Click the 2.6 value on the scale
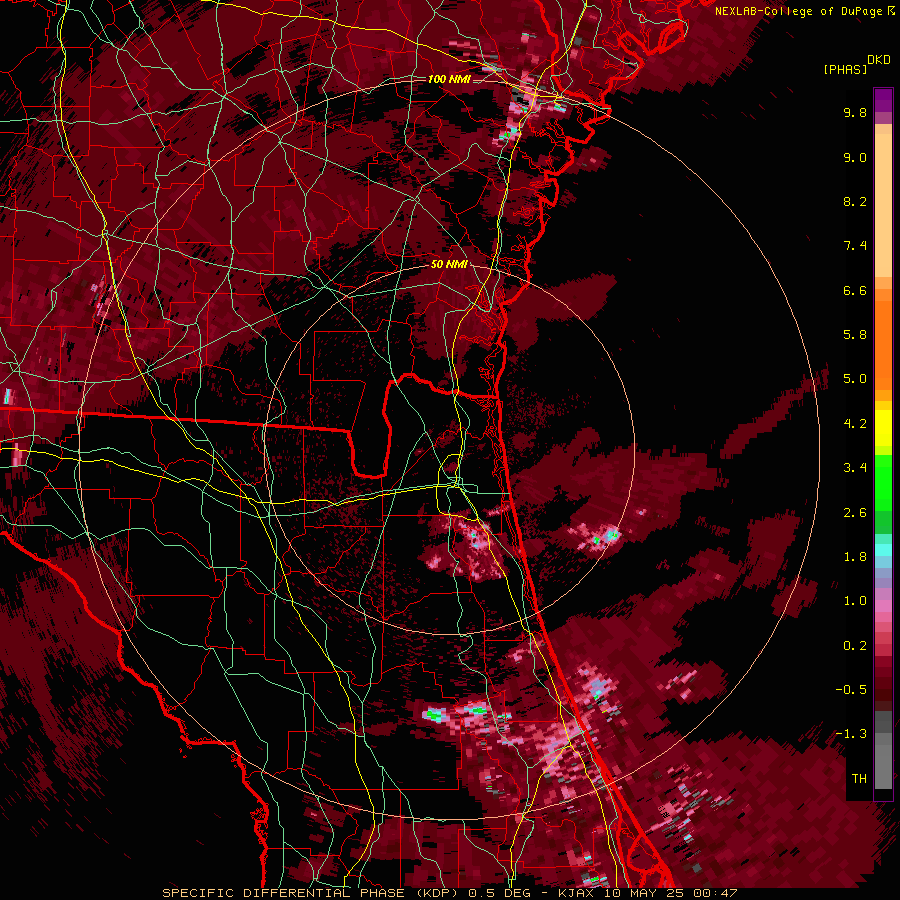900x900 pixels. click(855, 513)
